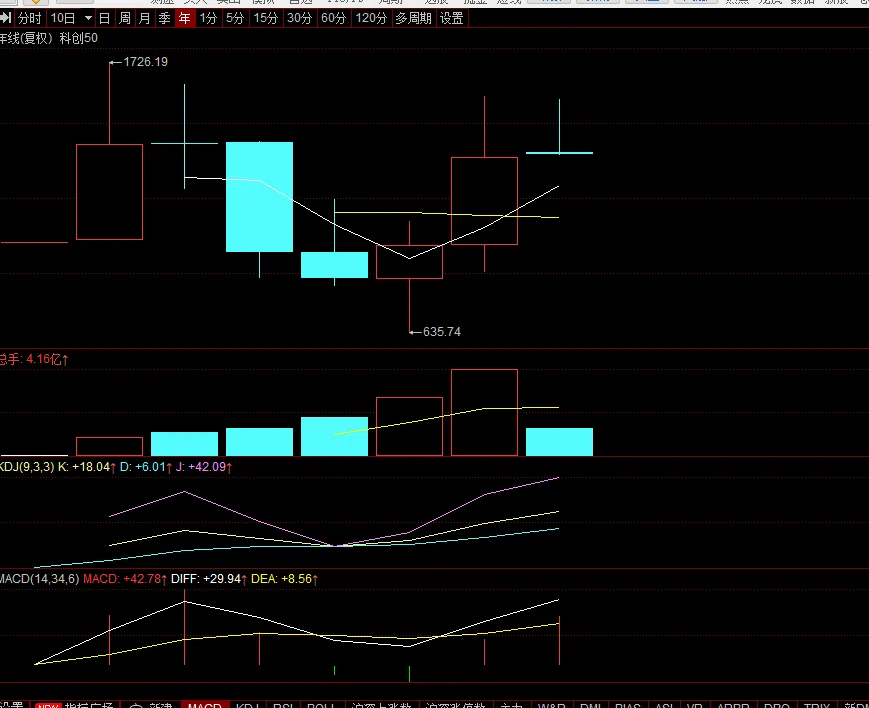Image resolution: width=869 pixels, height=708 pixels.
Task: Click the KDJ(9,3,3) indicator label
Action: tap(27, 467)
